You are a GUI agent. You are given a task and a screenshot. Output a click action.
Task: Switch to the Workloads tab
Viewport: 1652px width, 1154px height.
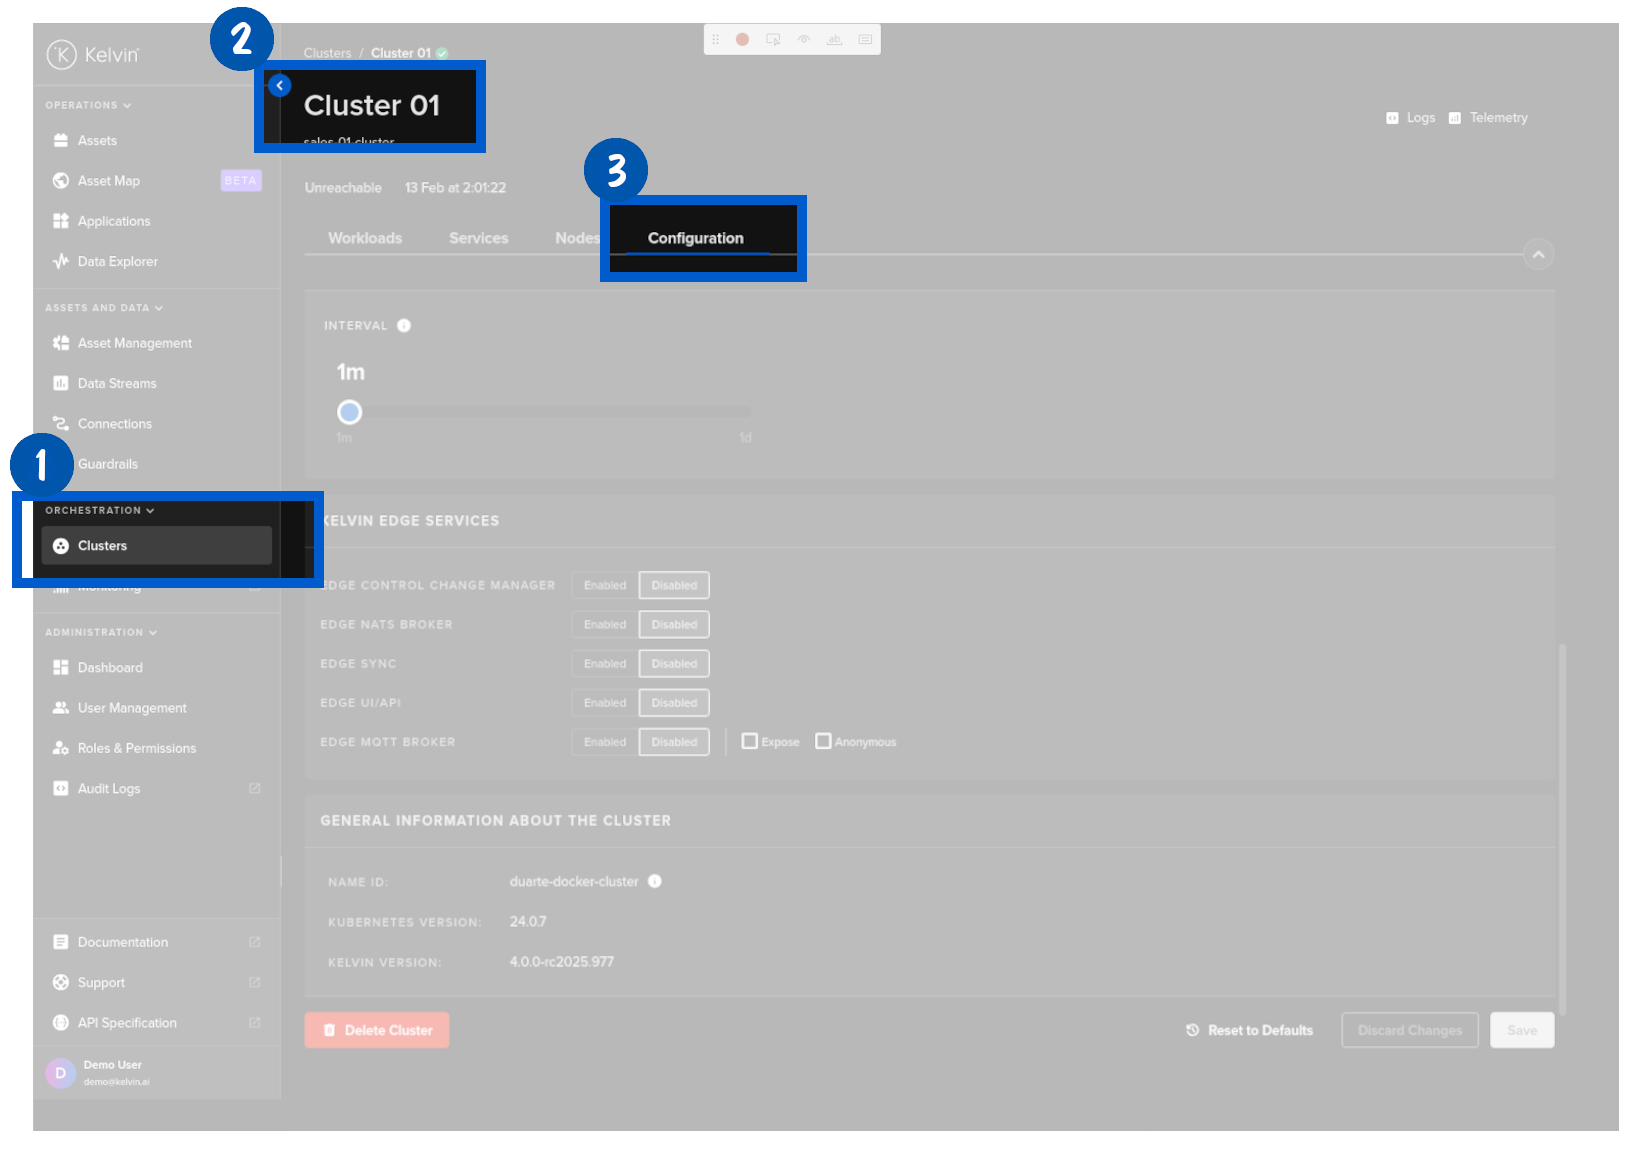pos(364,238)
